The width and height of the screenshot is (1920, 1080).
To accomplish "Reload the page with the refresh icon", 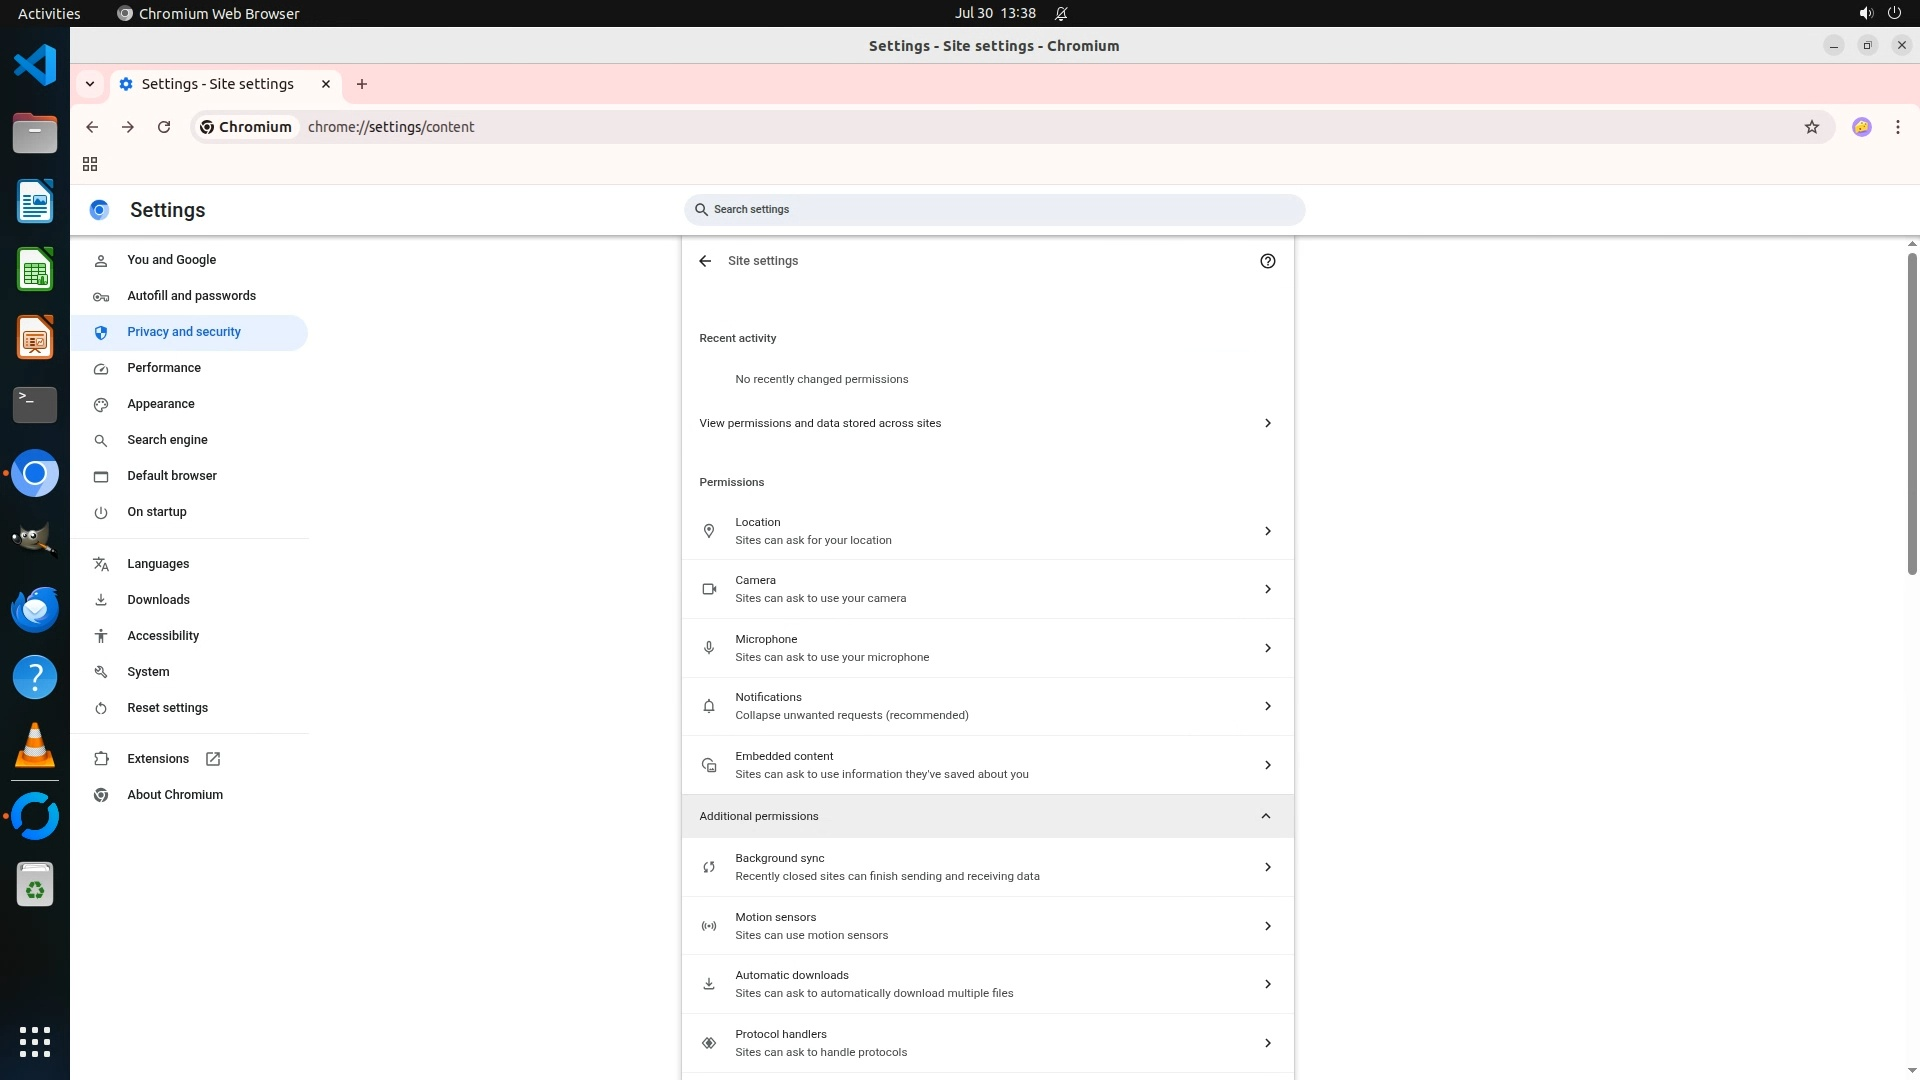I will click(x=164, y=127).
